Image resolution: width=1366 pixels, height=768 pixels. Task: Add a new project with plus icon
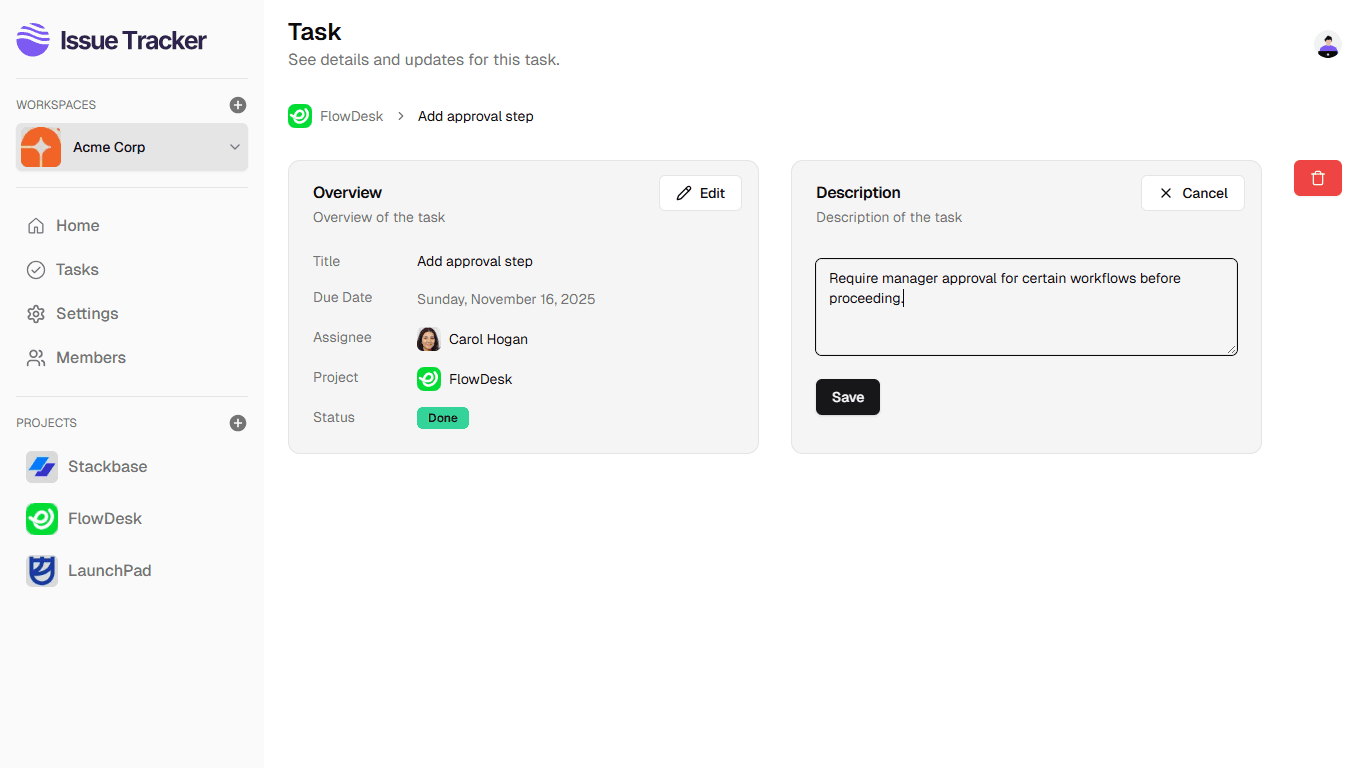(x=237, y=422)
